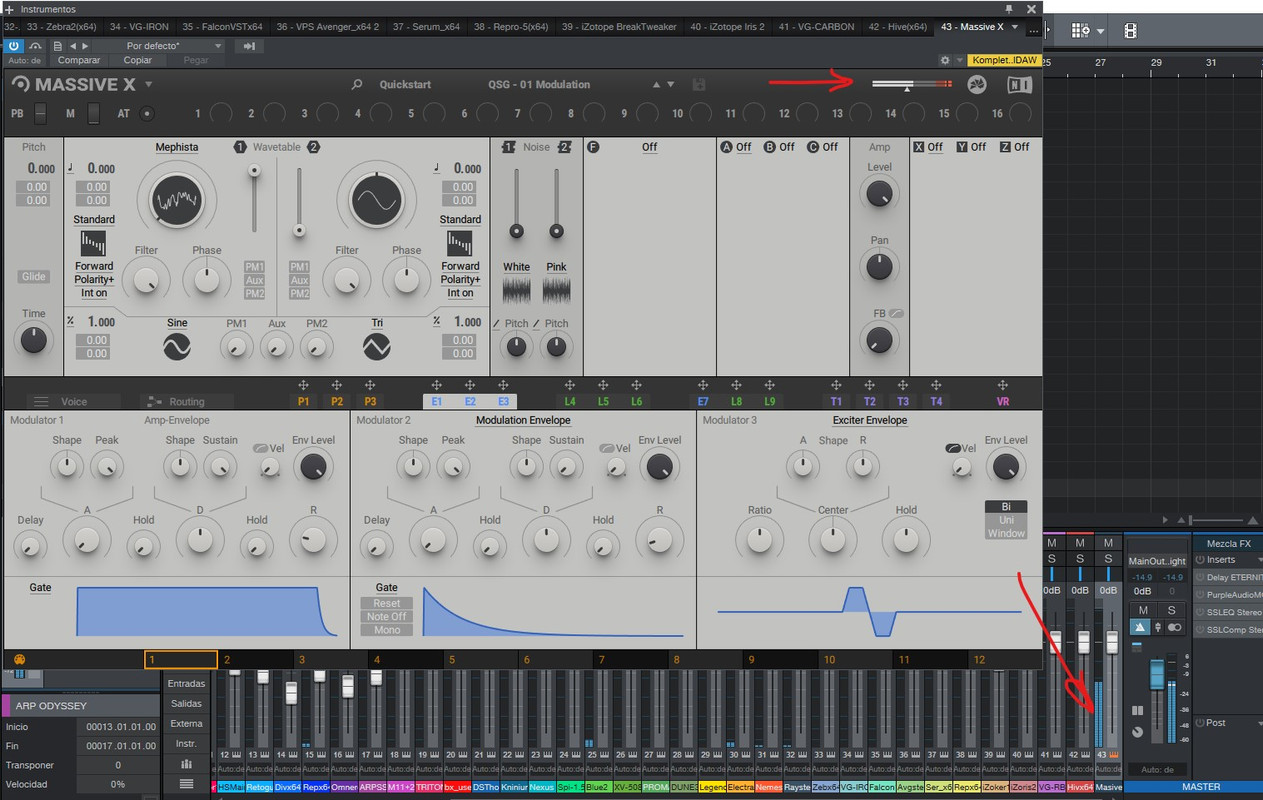Open the Por defecto preset dropdown
This screenshot has height=800, width=1263.
point(160,46)
